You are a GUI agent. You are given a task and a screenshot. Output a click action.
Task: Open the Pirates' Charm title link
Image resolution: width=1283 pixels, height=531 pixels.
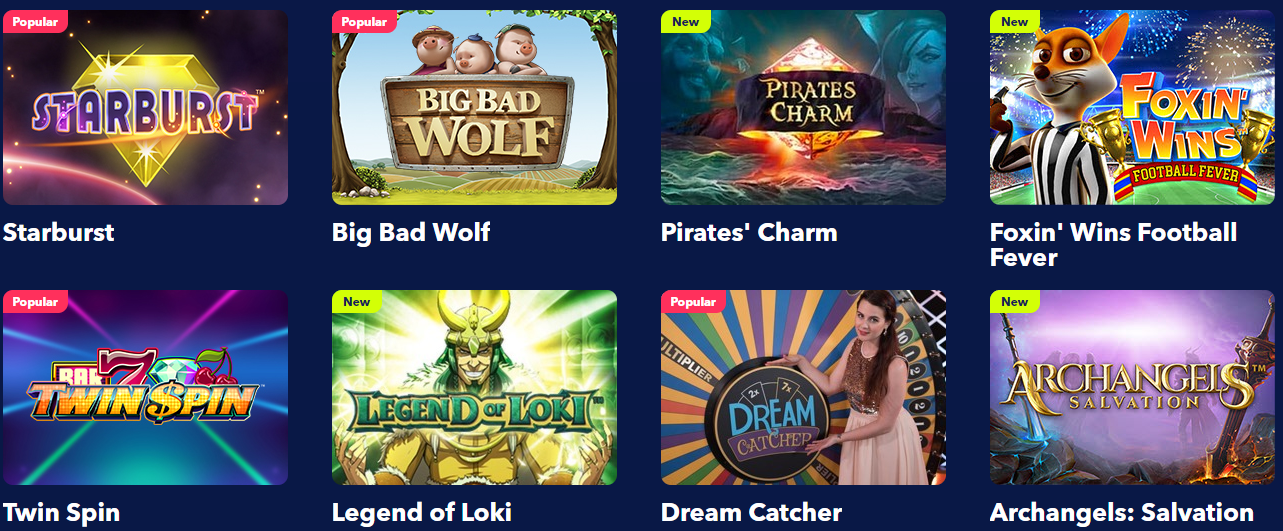click(x=749, y=233)
